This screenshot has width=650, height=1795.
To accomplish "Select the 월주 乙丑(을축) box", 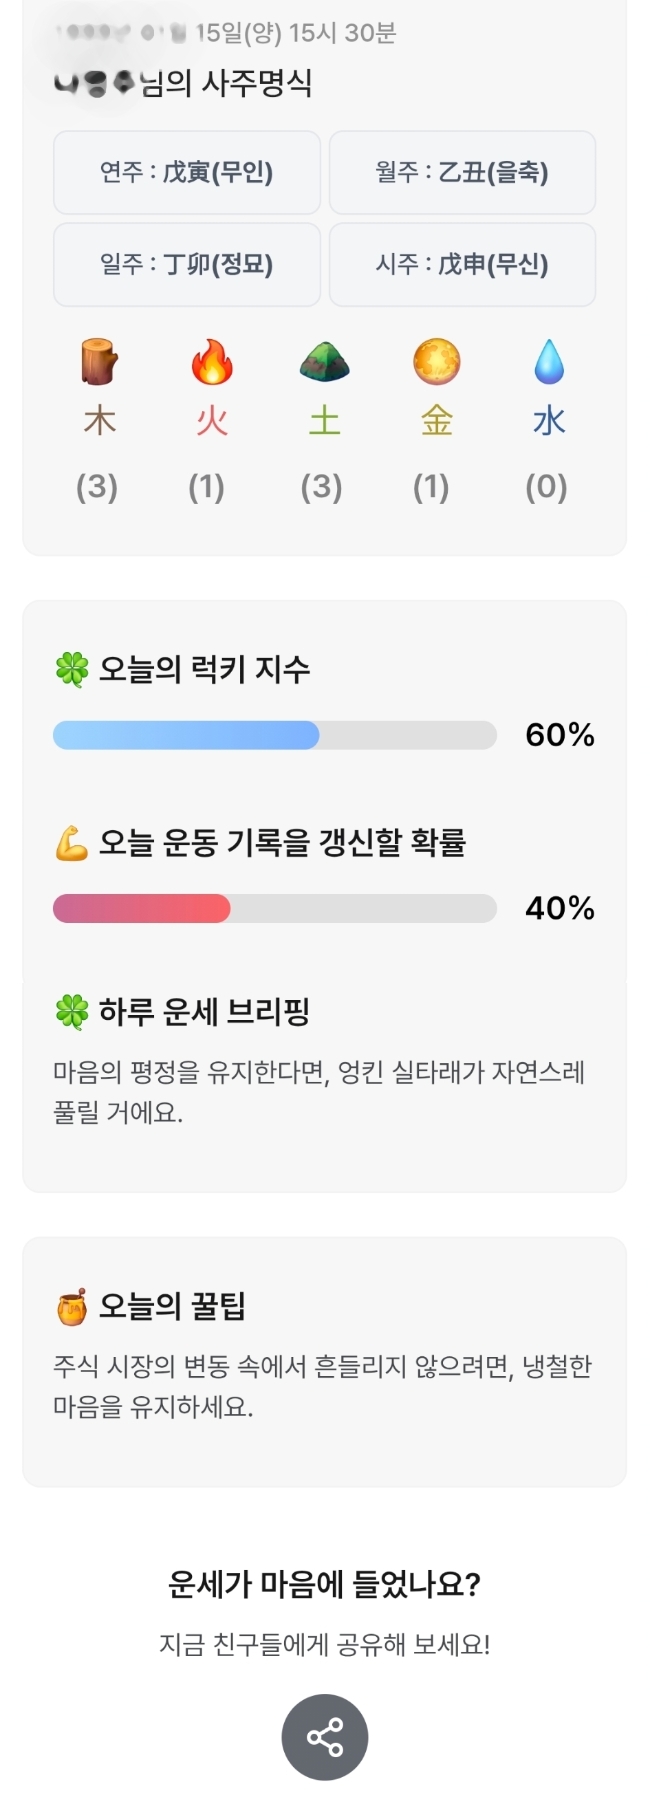I will tap(462, 172).
